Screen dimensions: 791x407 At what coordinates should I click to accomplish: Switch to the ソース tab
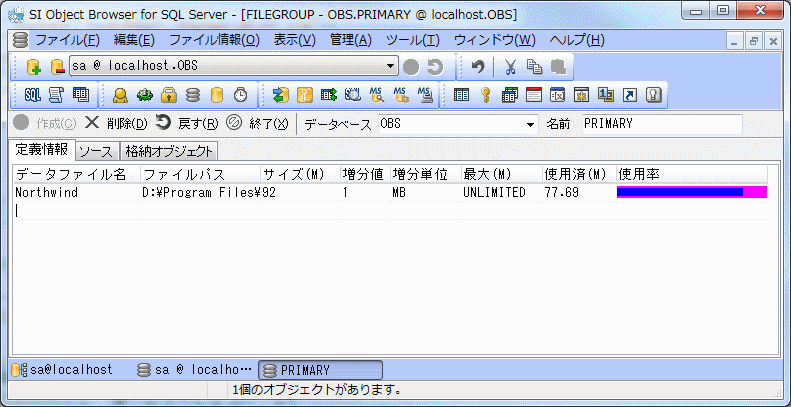(96, 152)
